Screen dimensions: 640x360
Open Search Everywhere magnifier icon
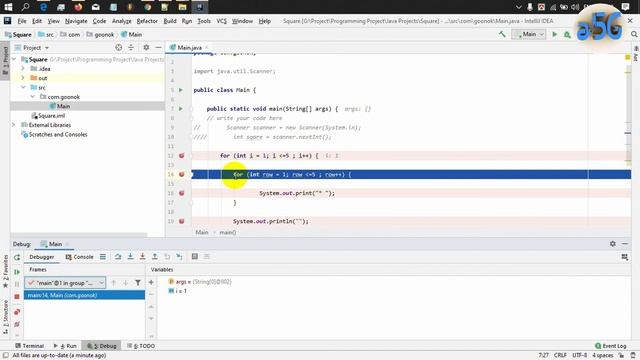tap(634, 35)
